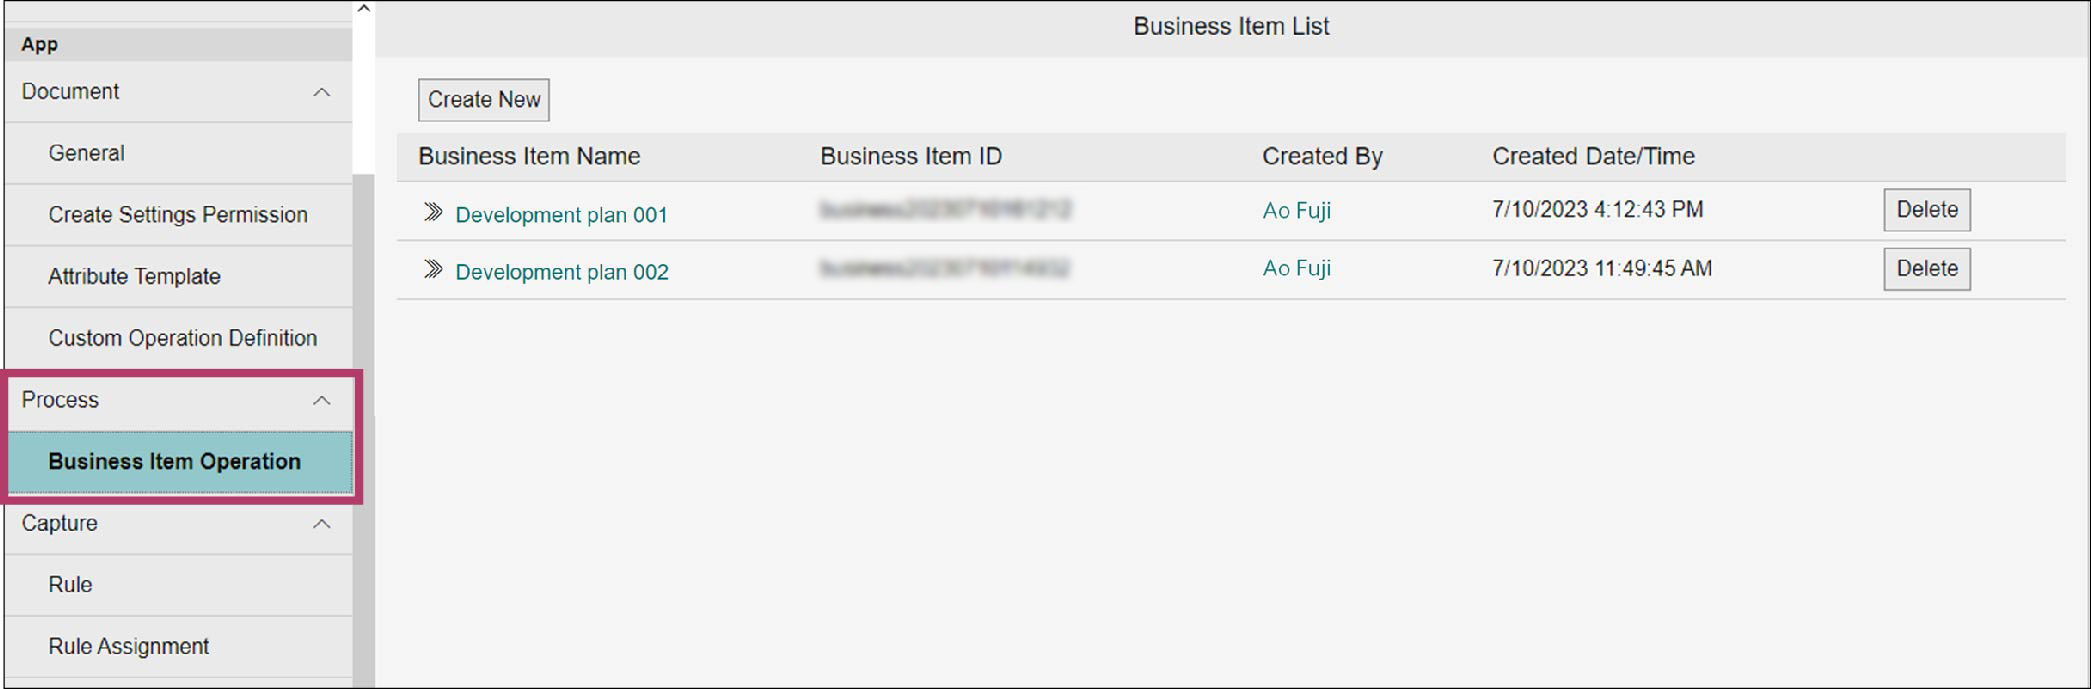This screenshot has width=2091, height=689.
Task: Collapse the Process section chevron
Action: pyautogui.click(x=321, y=400)
